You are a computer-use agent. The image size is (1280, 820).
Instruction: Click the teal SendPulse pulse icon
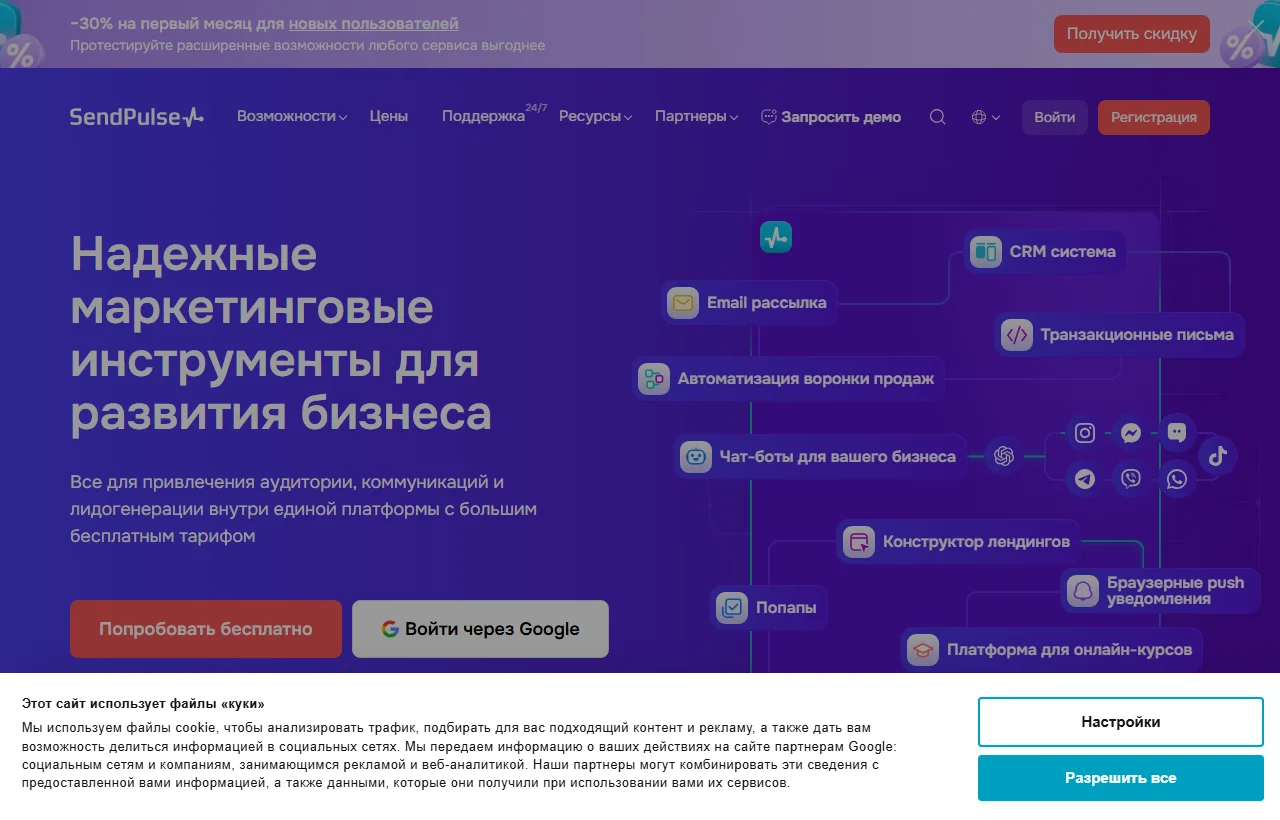click(x=776, y=237)
